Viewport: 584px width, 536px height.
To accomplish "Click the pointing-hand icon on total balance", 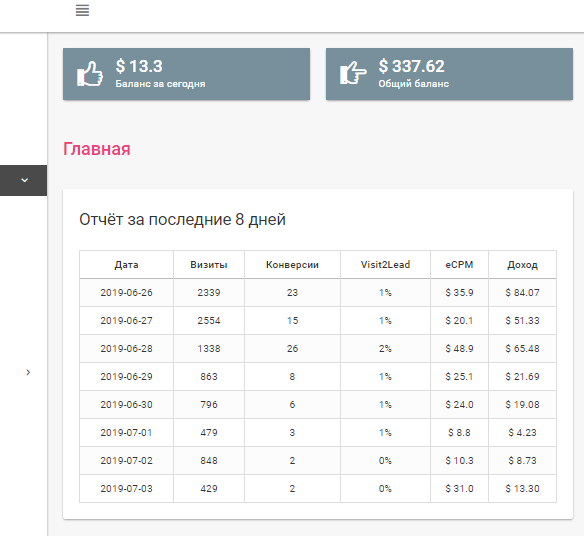I will tap(353, 73).
